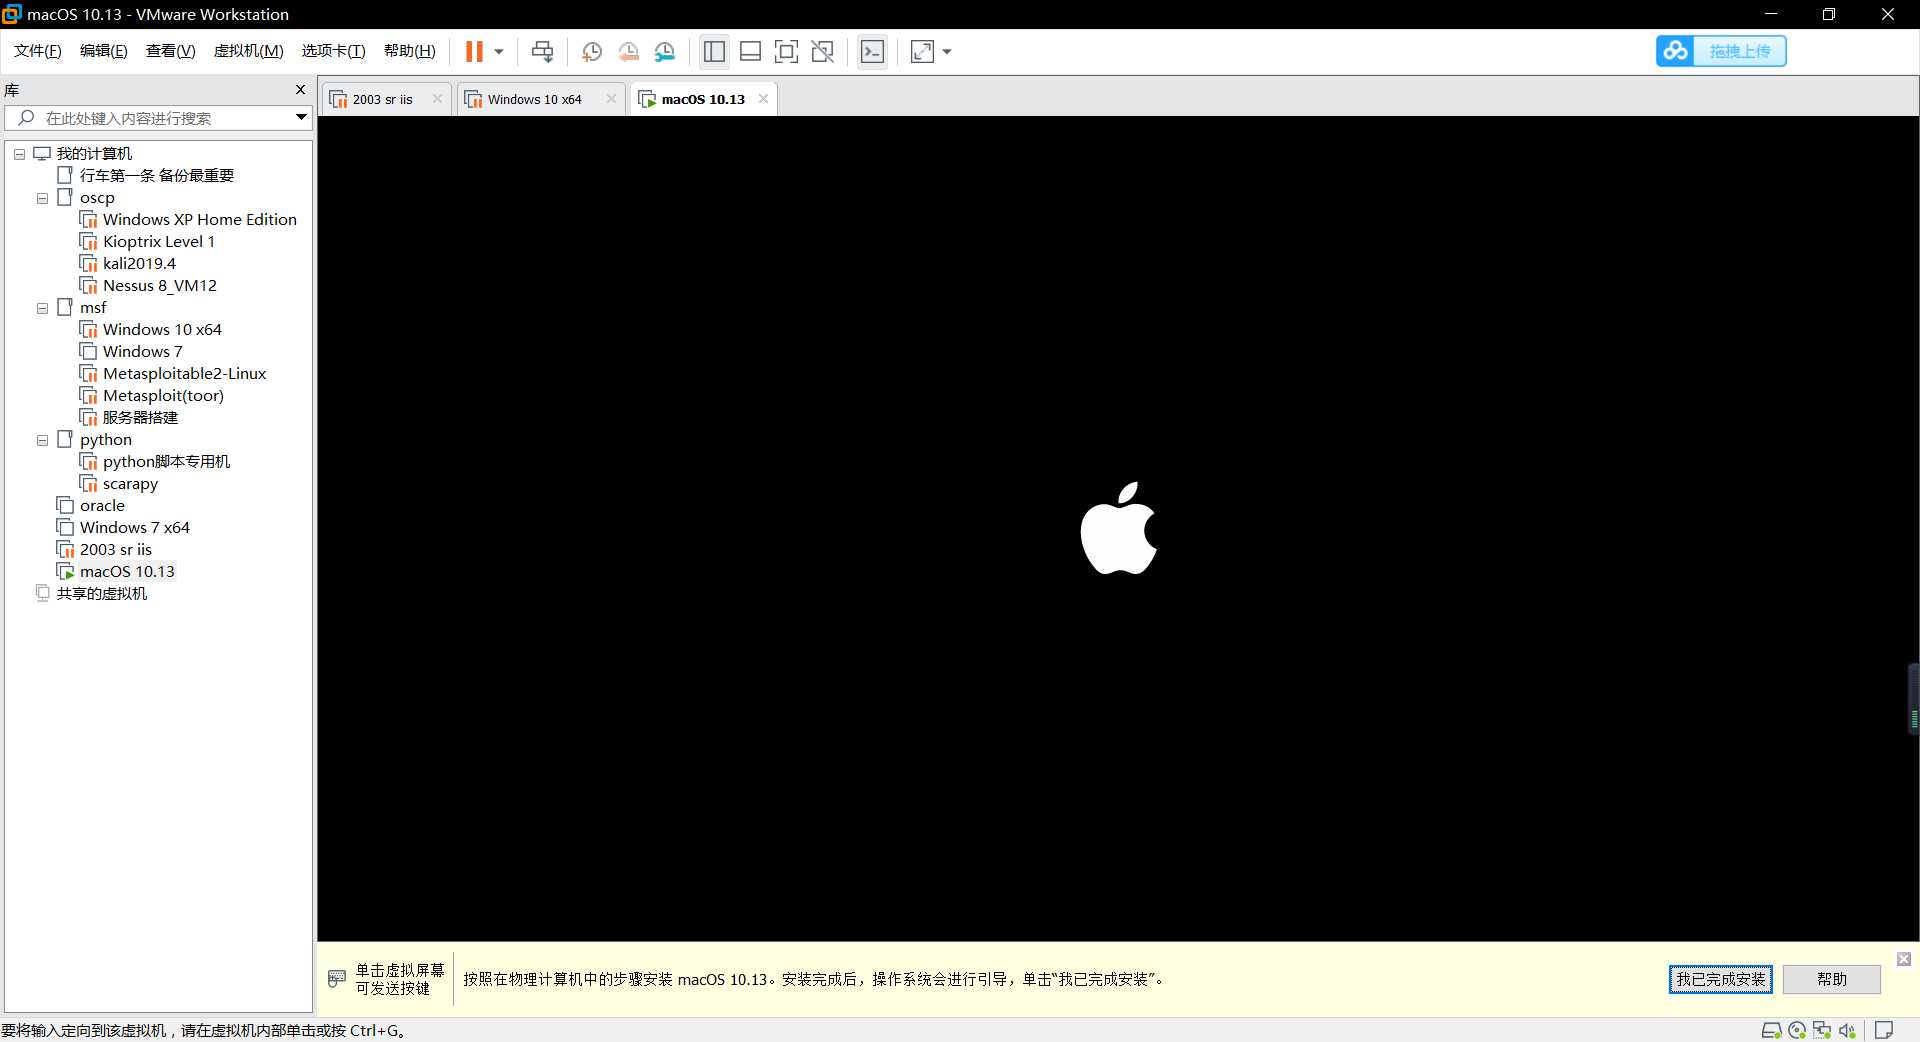Click 我已完成安装 button

click(1720, 979)
